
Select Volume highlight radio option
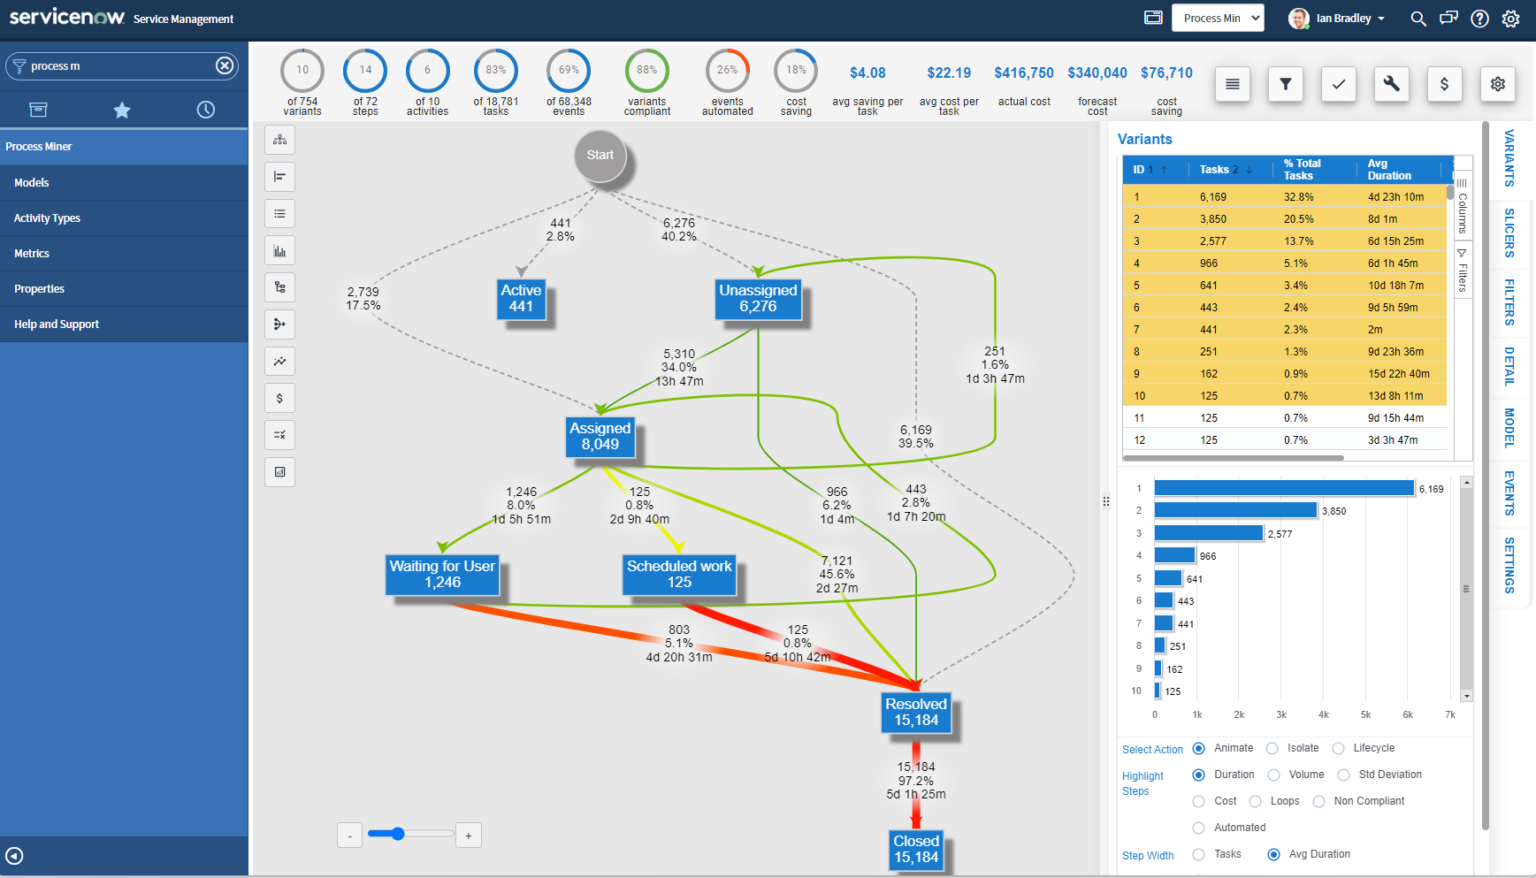[1273, 775]
